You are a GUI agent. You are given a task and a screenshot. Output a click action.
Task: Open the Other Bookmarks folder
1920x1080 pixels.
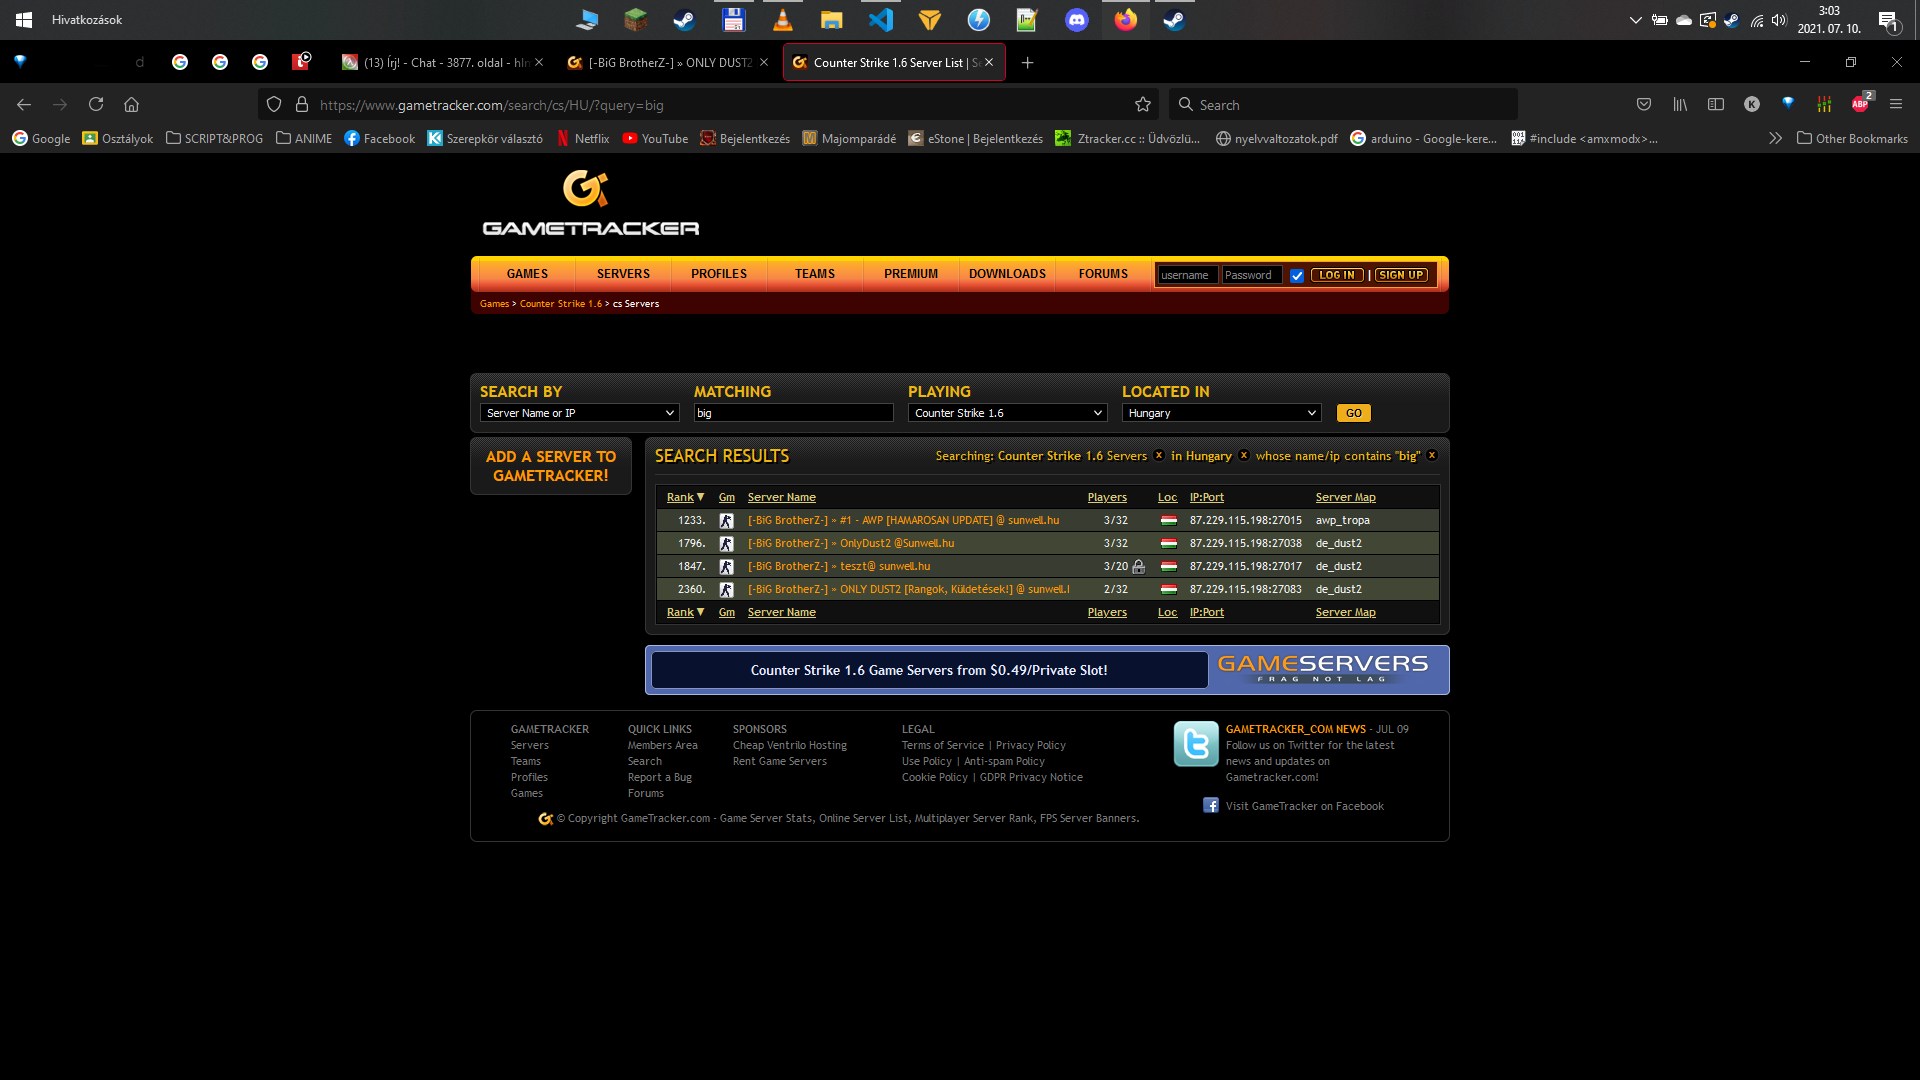(x=1852, y=138)
